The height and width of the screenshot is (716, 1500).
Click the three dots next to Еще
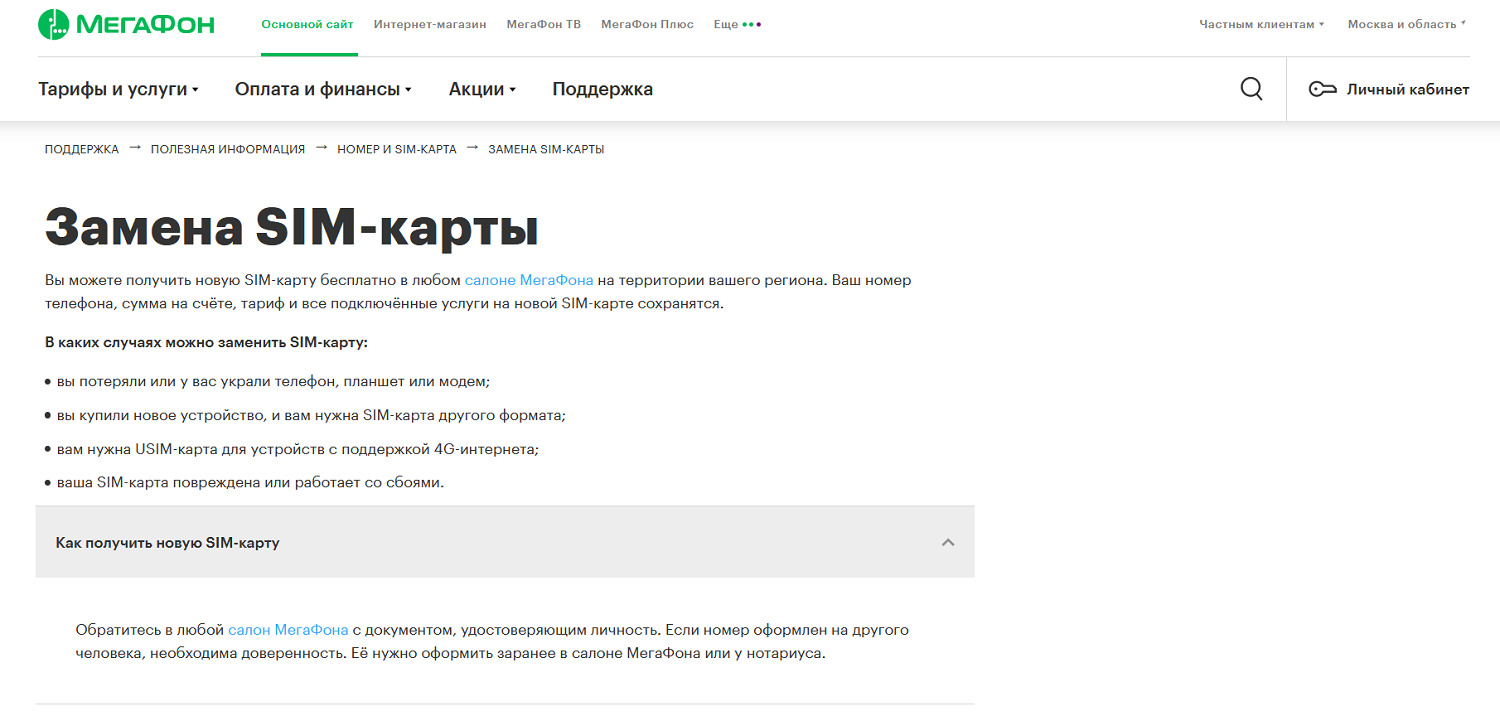752,24
